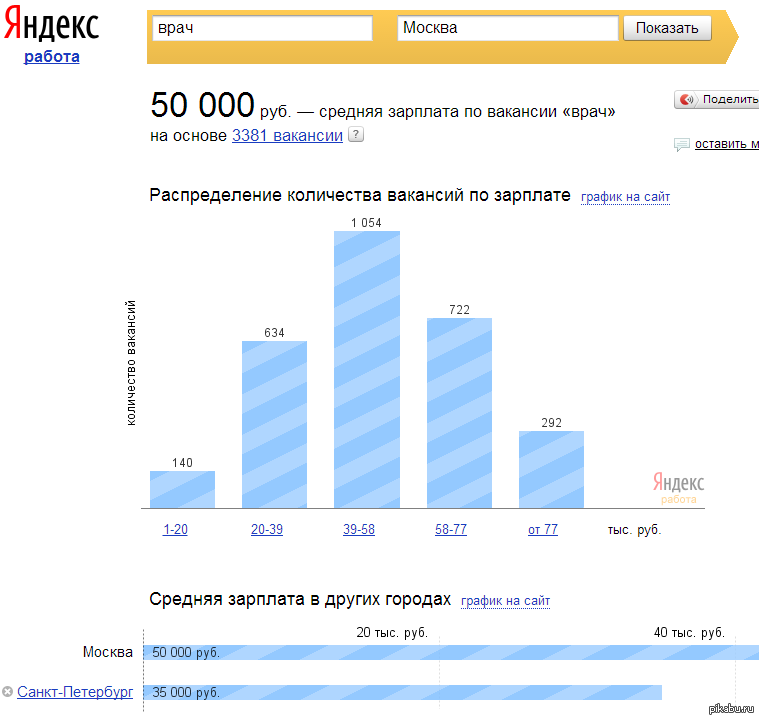
Task: Open график на сайт link near cities chart
Action: (505, 601)
